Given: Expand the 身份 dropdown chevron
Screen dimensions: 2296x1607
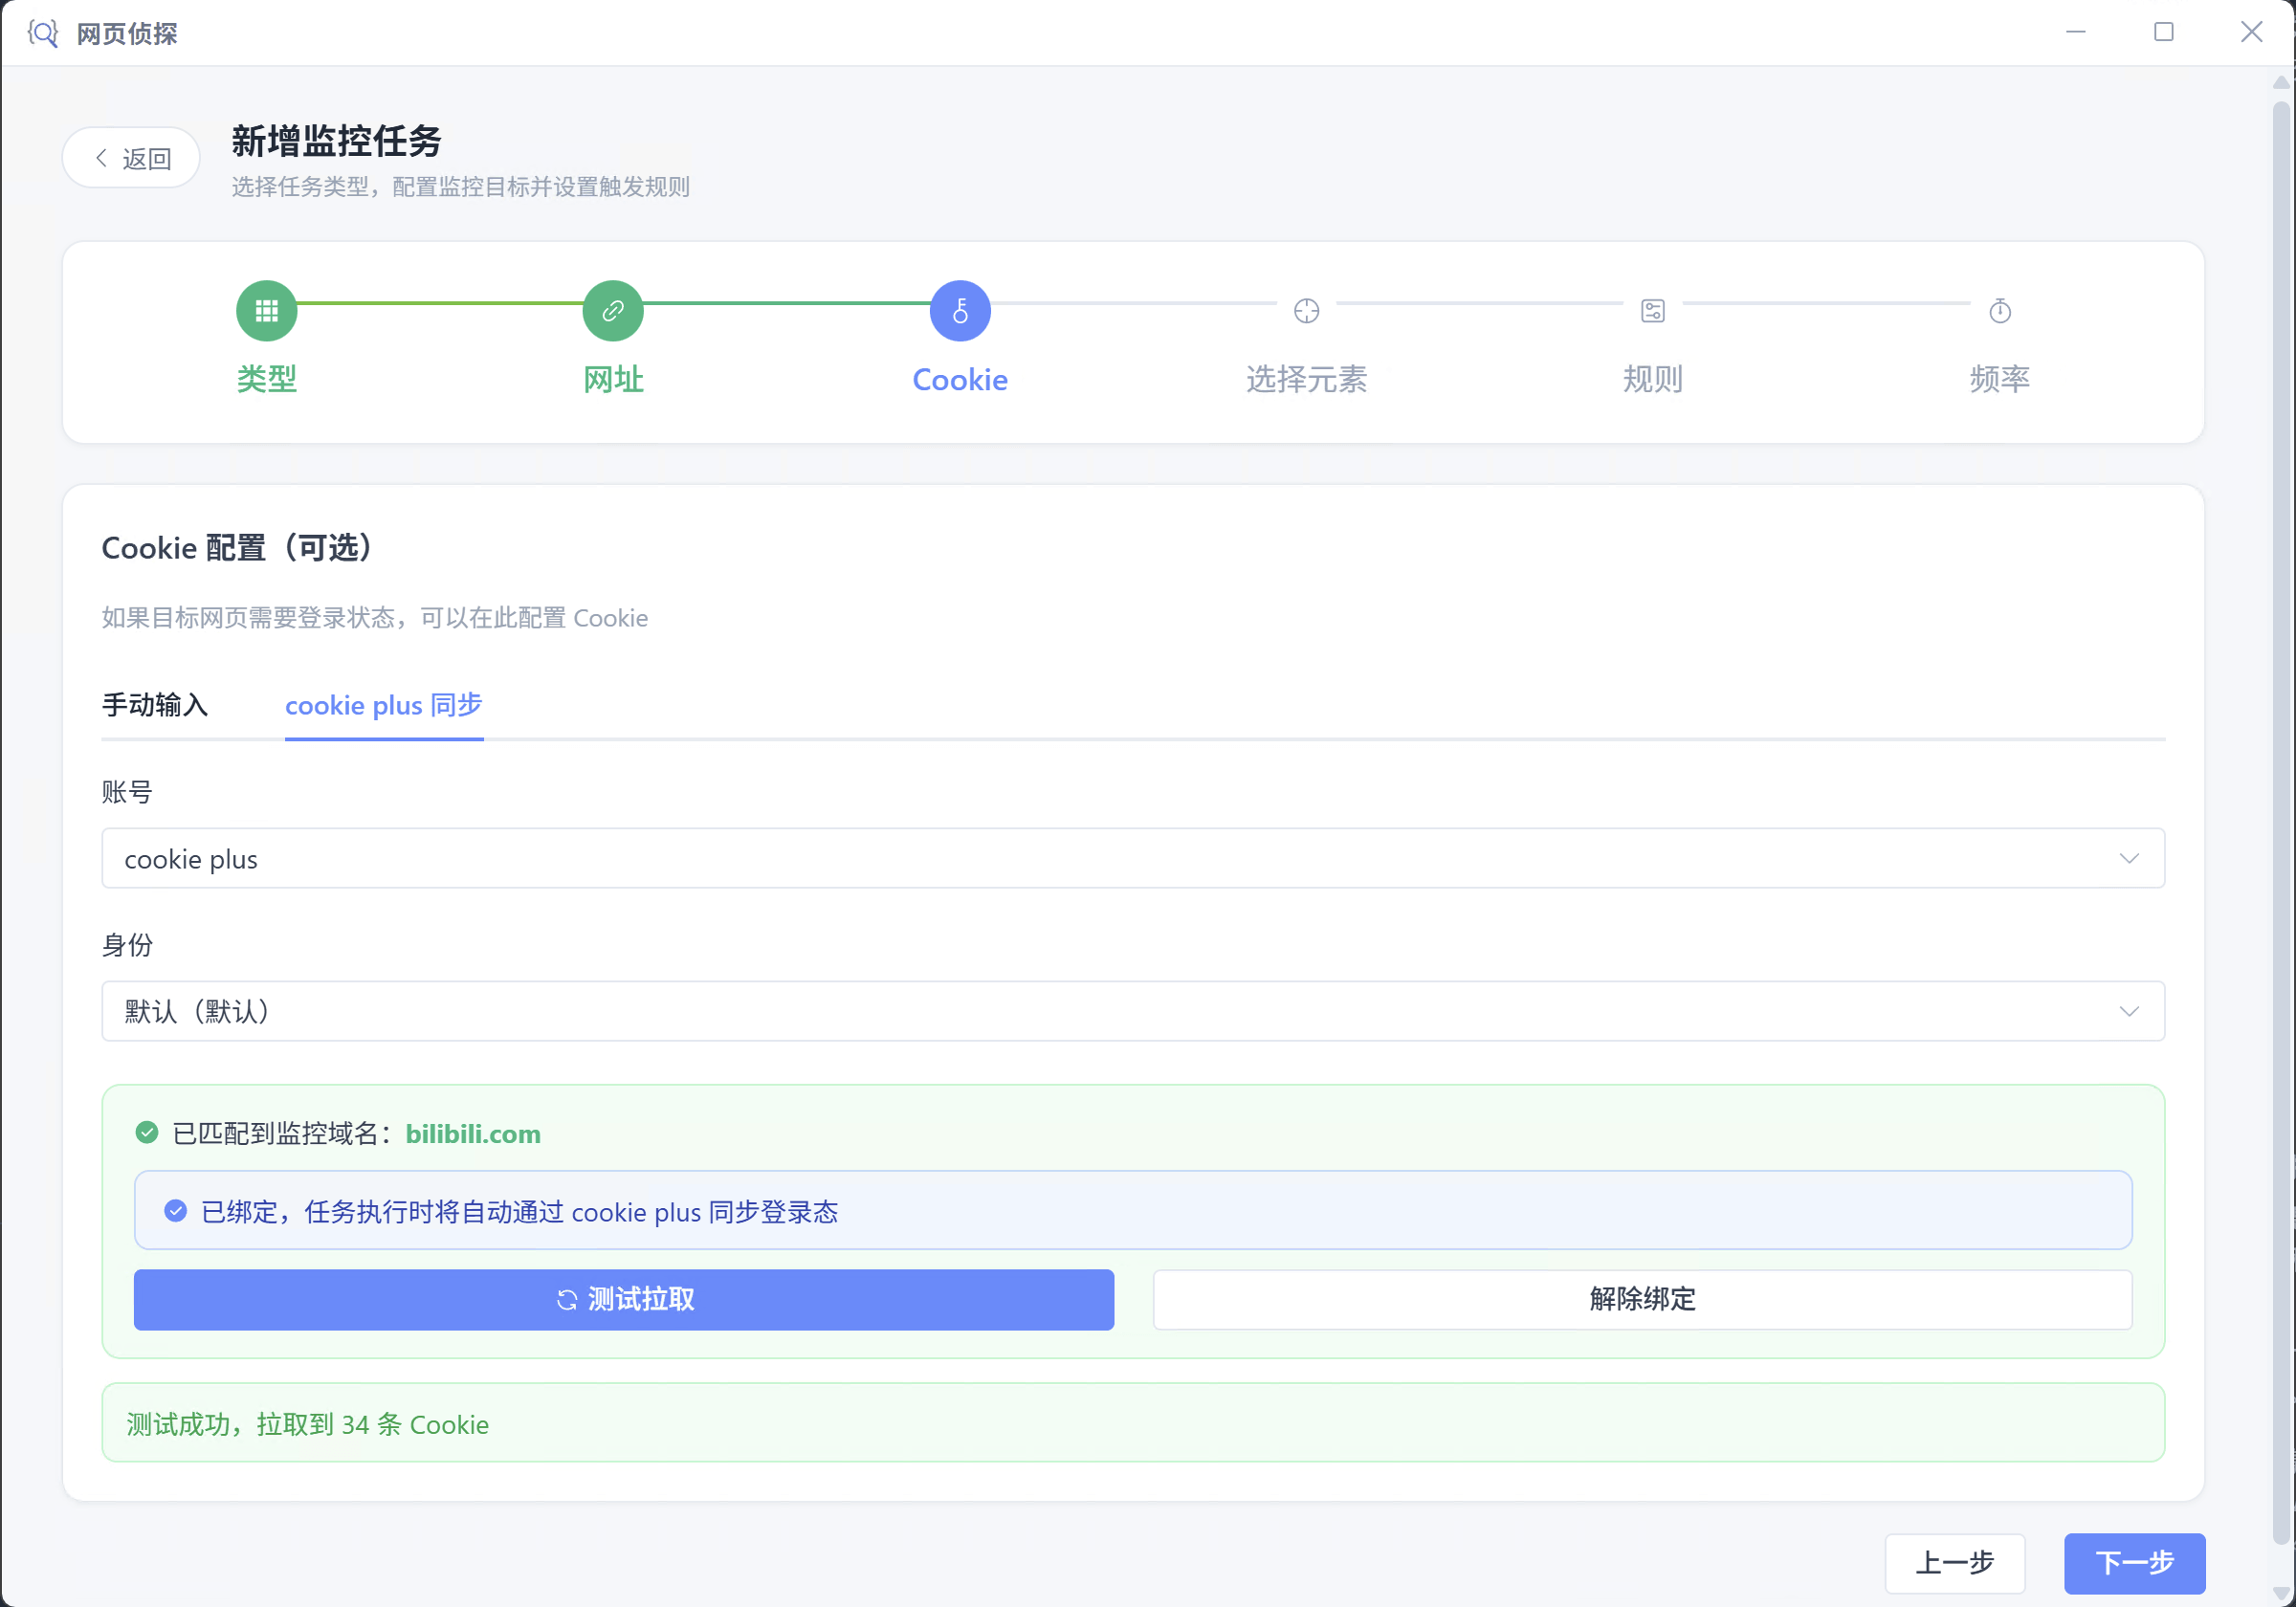Looking at the screenshot, I should pos(2129,1011).
